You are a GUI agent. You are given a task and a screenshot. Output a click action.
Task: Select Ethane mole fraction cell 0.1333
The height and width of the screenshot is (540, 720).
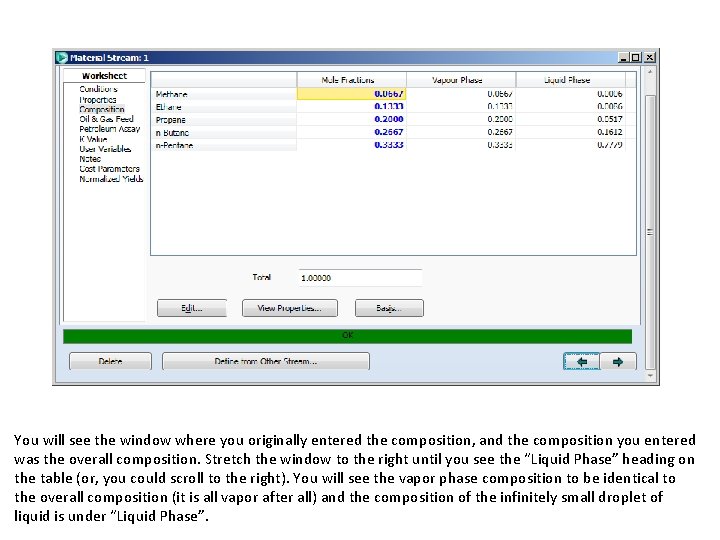pyautogui.click(x=352, y=107)
